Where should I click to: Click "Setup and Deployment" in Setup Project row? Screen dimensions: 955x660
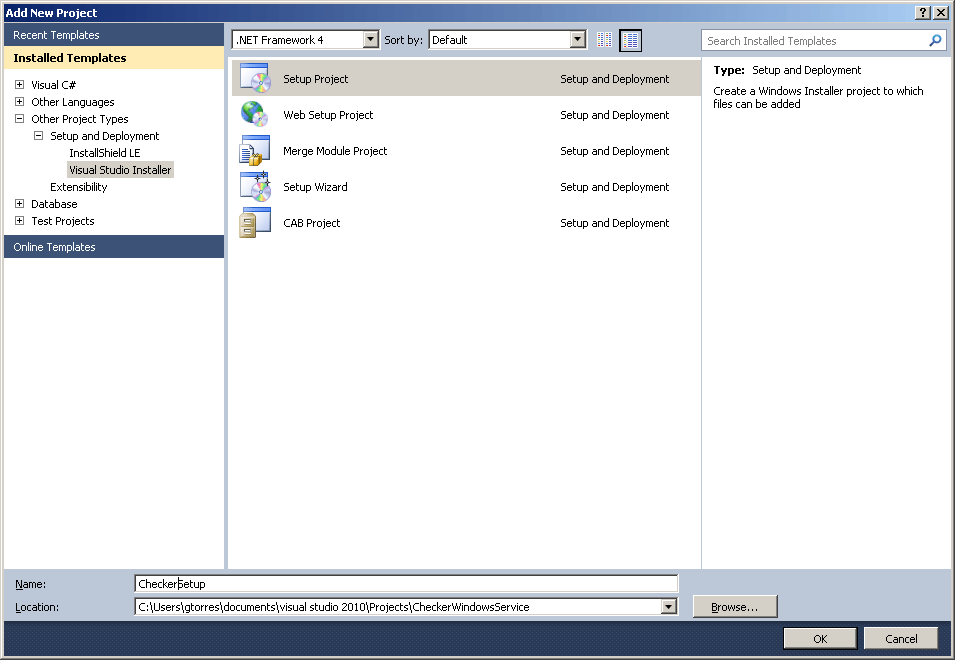(x=615, y=79)
